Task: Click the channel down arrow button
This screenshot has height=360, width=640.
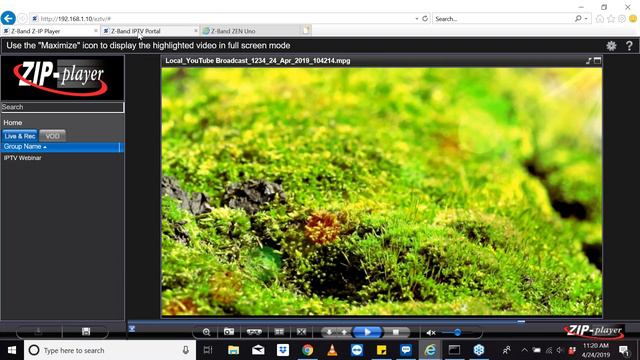Action: coord(329,332)
